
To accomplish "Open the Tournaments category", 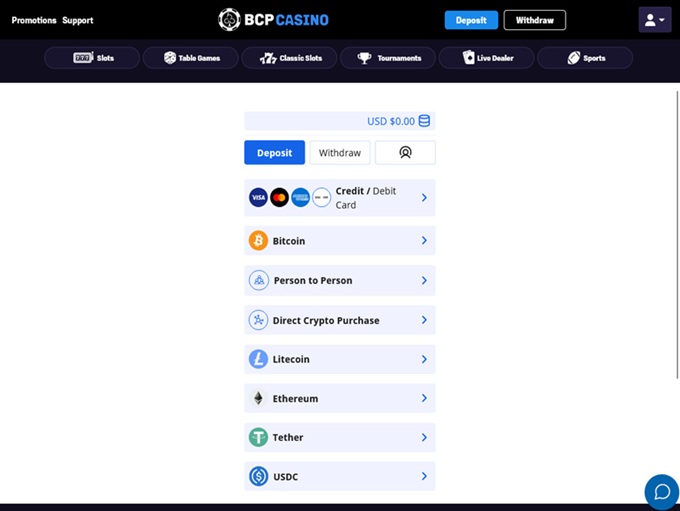I will (388, 58).
